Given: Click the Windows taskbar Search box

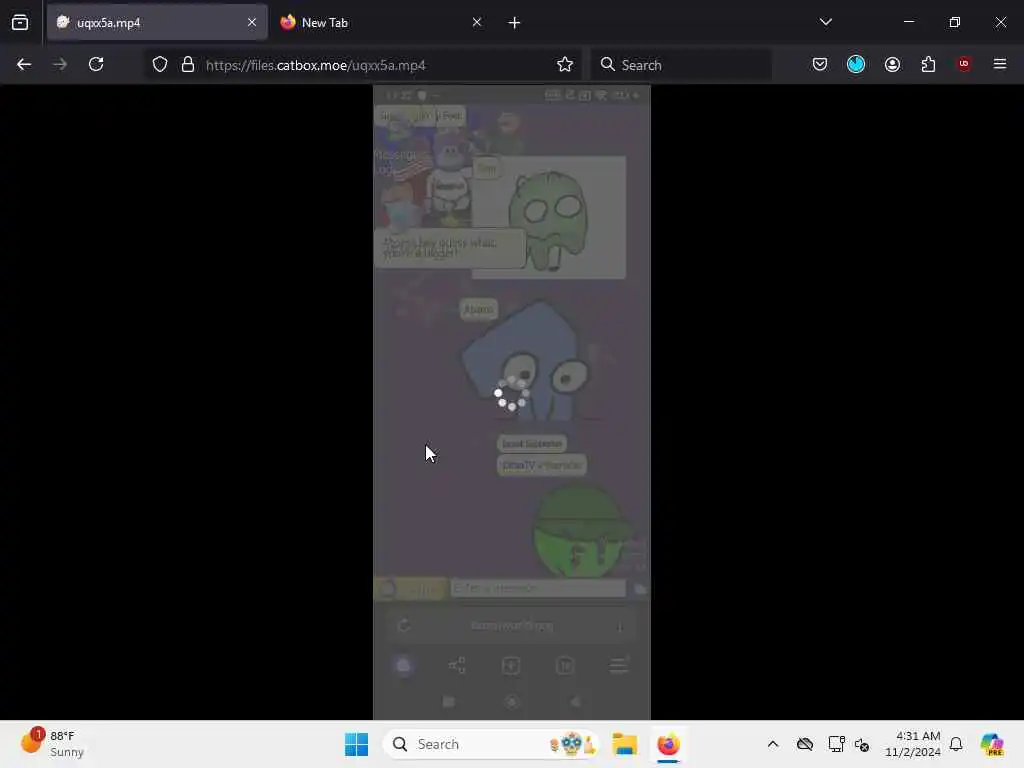Looking at the screenshot, I should click(491, 744).
